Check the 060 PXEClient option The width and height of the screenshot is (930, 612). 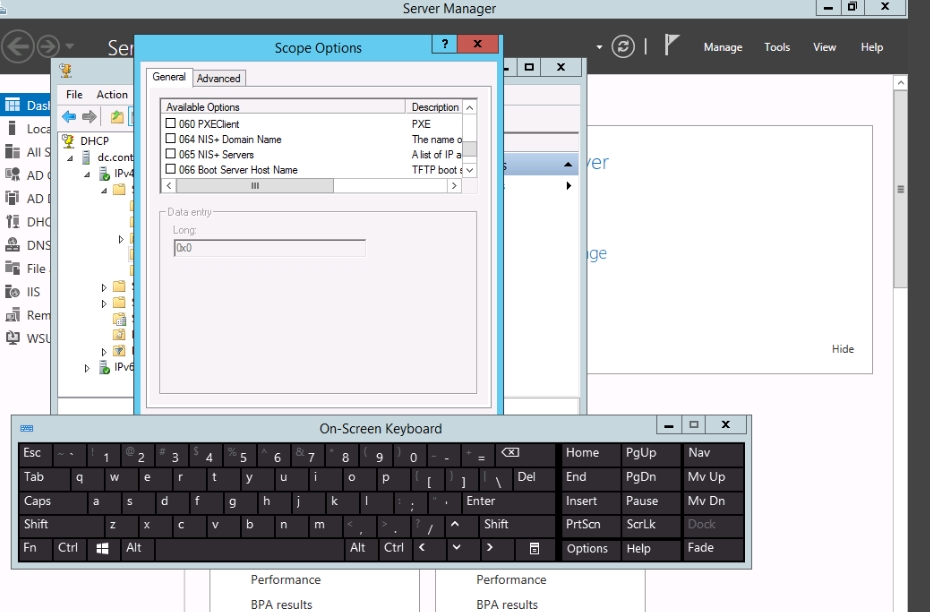click(171, 123)
